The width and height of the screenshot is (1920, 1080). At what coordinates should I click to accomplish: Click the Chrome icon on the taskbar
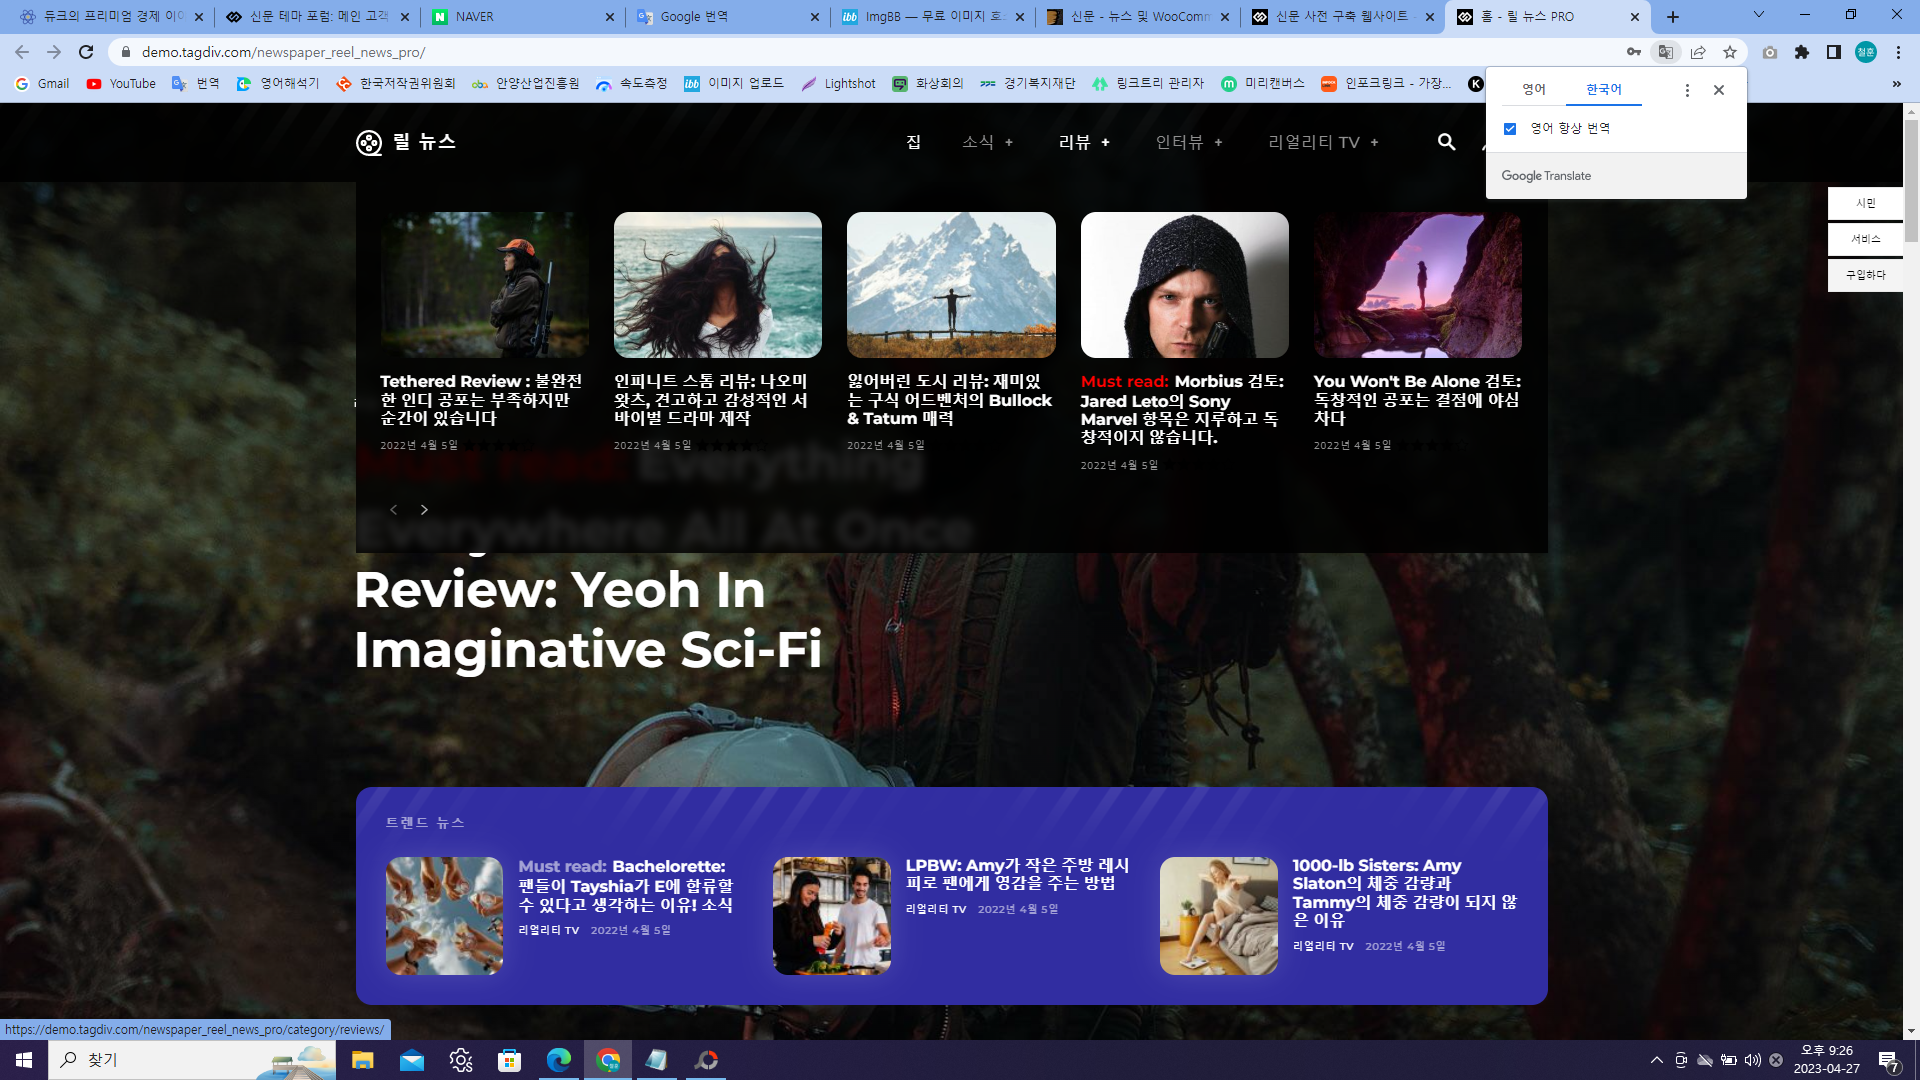point(608,1060)
